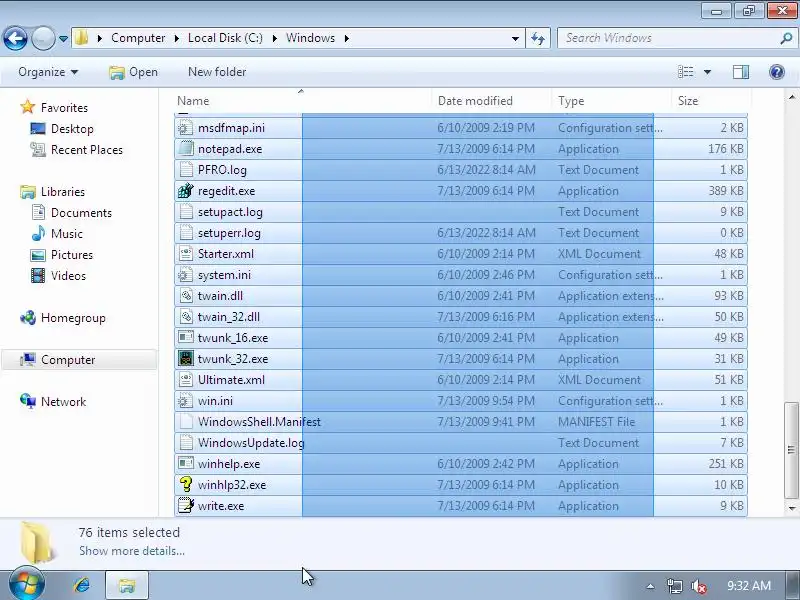This screenshot has height=600, width=800.
Task: Click the twain.dll file icon
Action: pyautogui.click(x=185, y=295)
